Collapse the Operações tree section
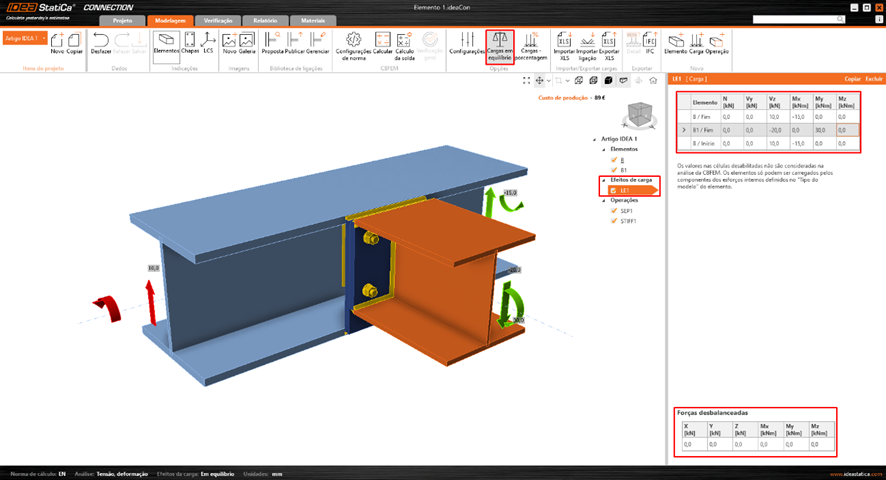This screenshot has width=886, height=480. pyautogui.click(x=604, y=200)
